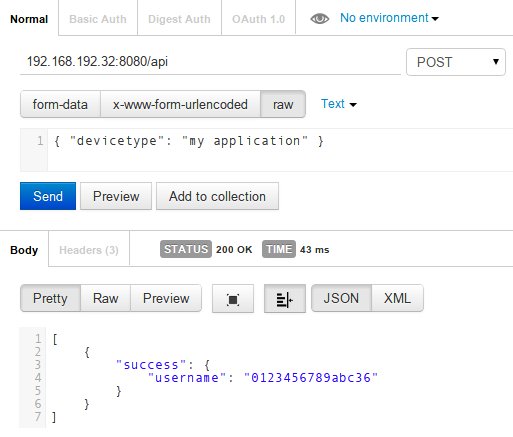Open the Digest Auth tab
Image resolution: width=513 pixels, height=437 pixels.
click(179, 19)
